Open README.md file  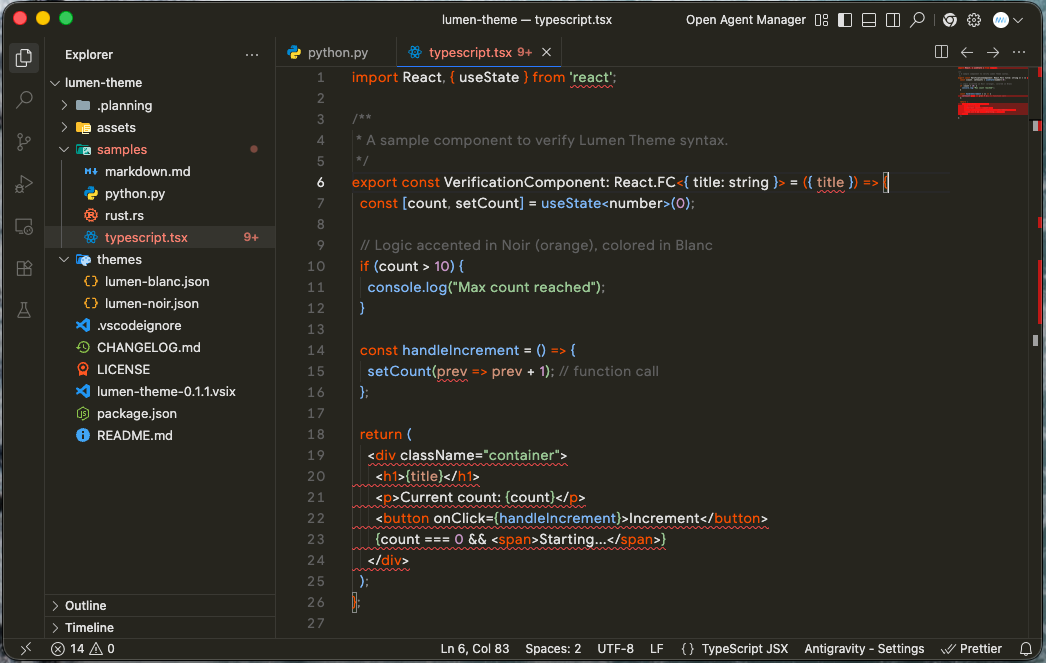point(160,436)
